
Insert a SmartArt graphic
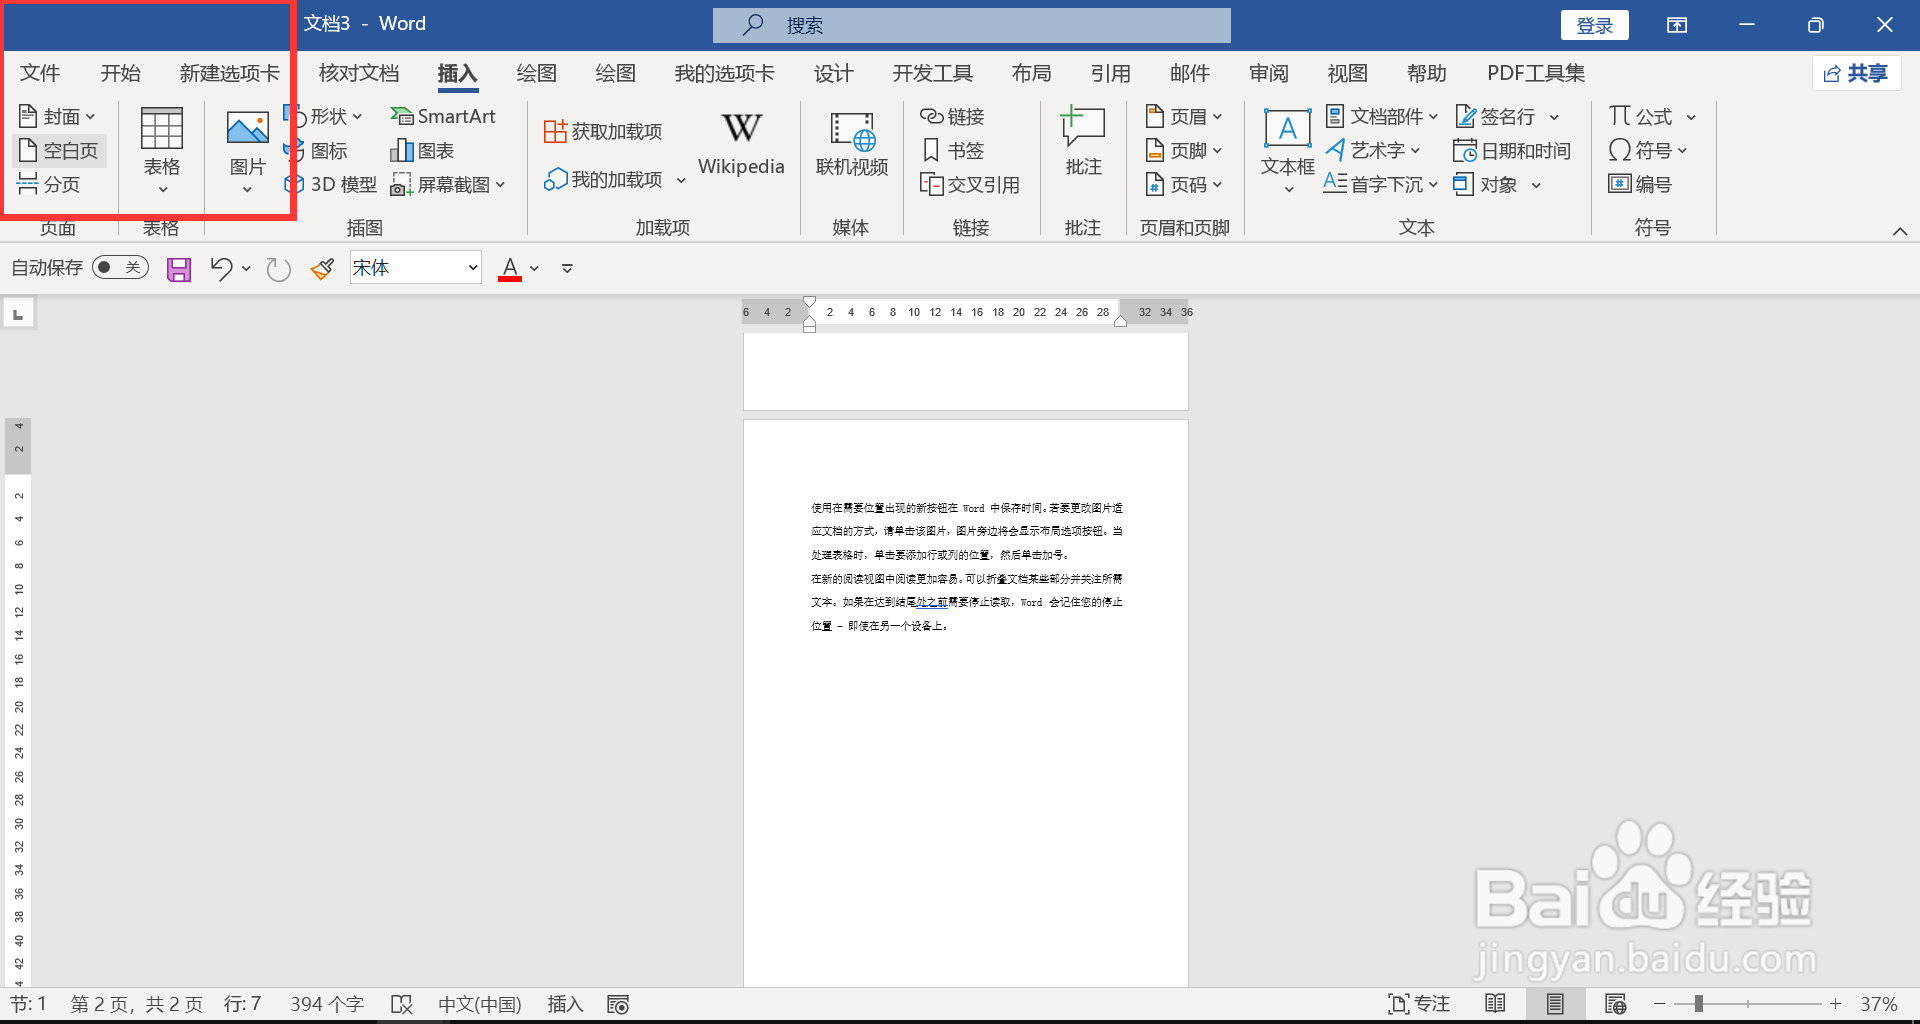[x=443, y=117]
